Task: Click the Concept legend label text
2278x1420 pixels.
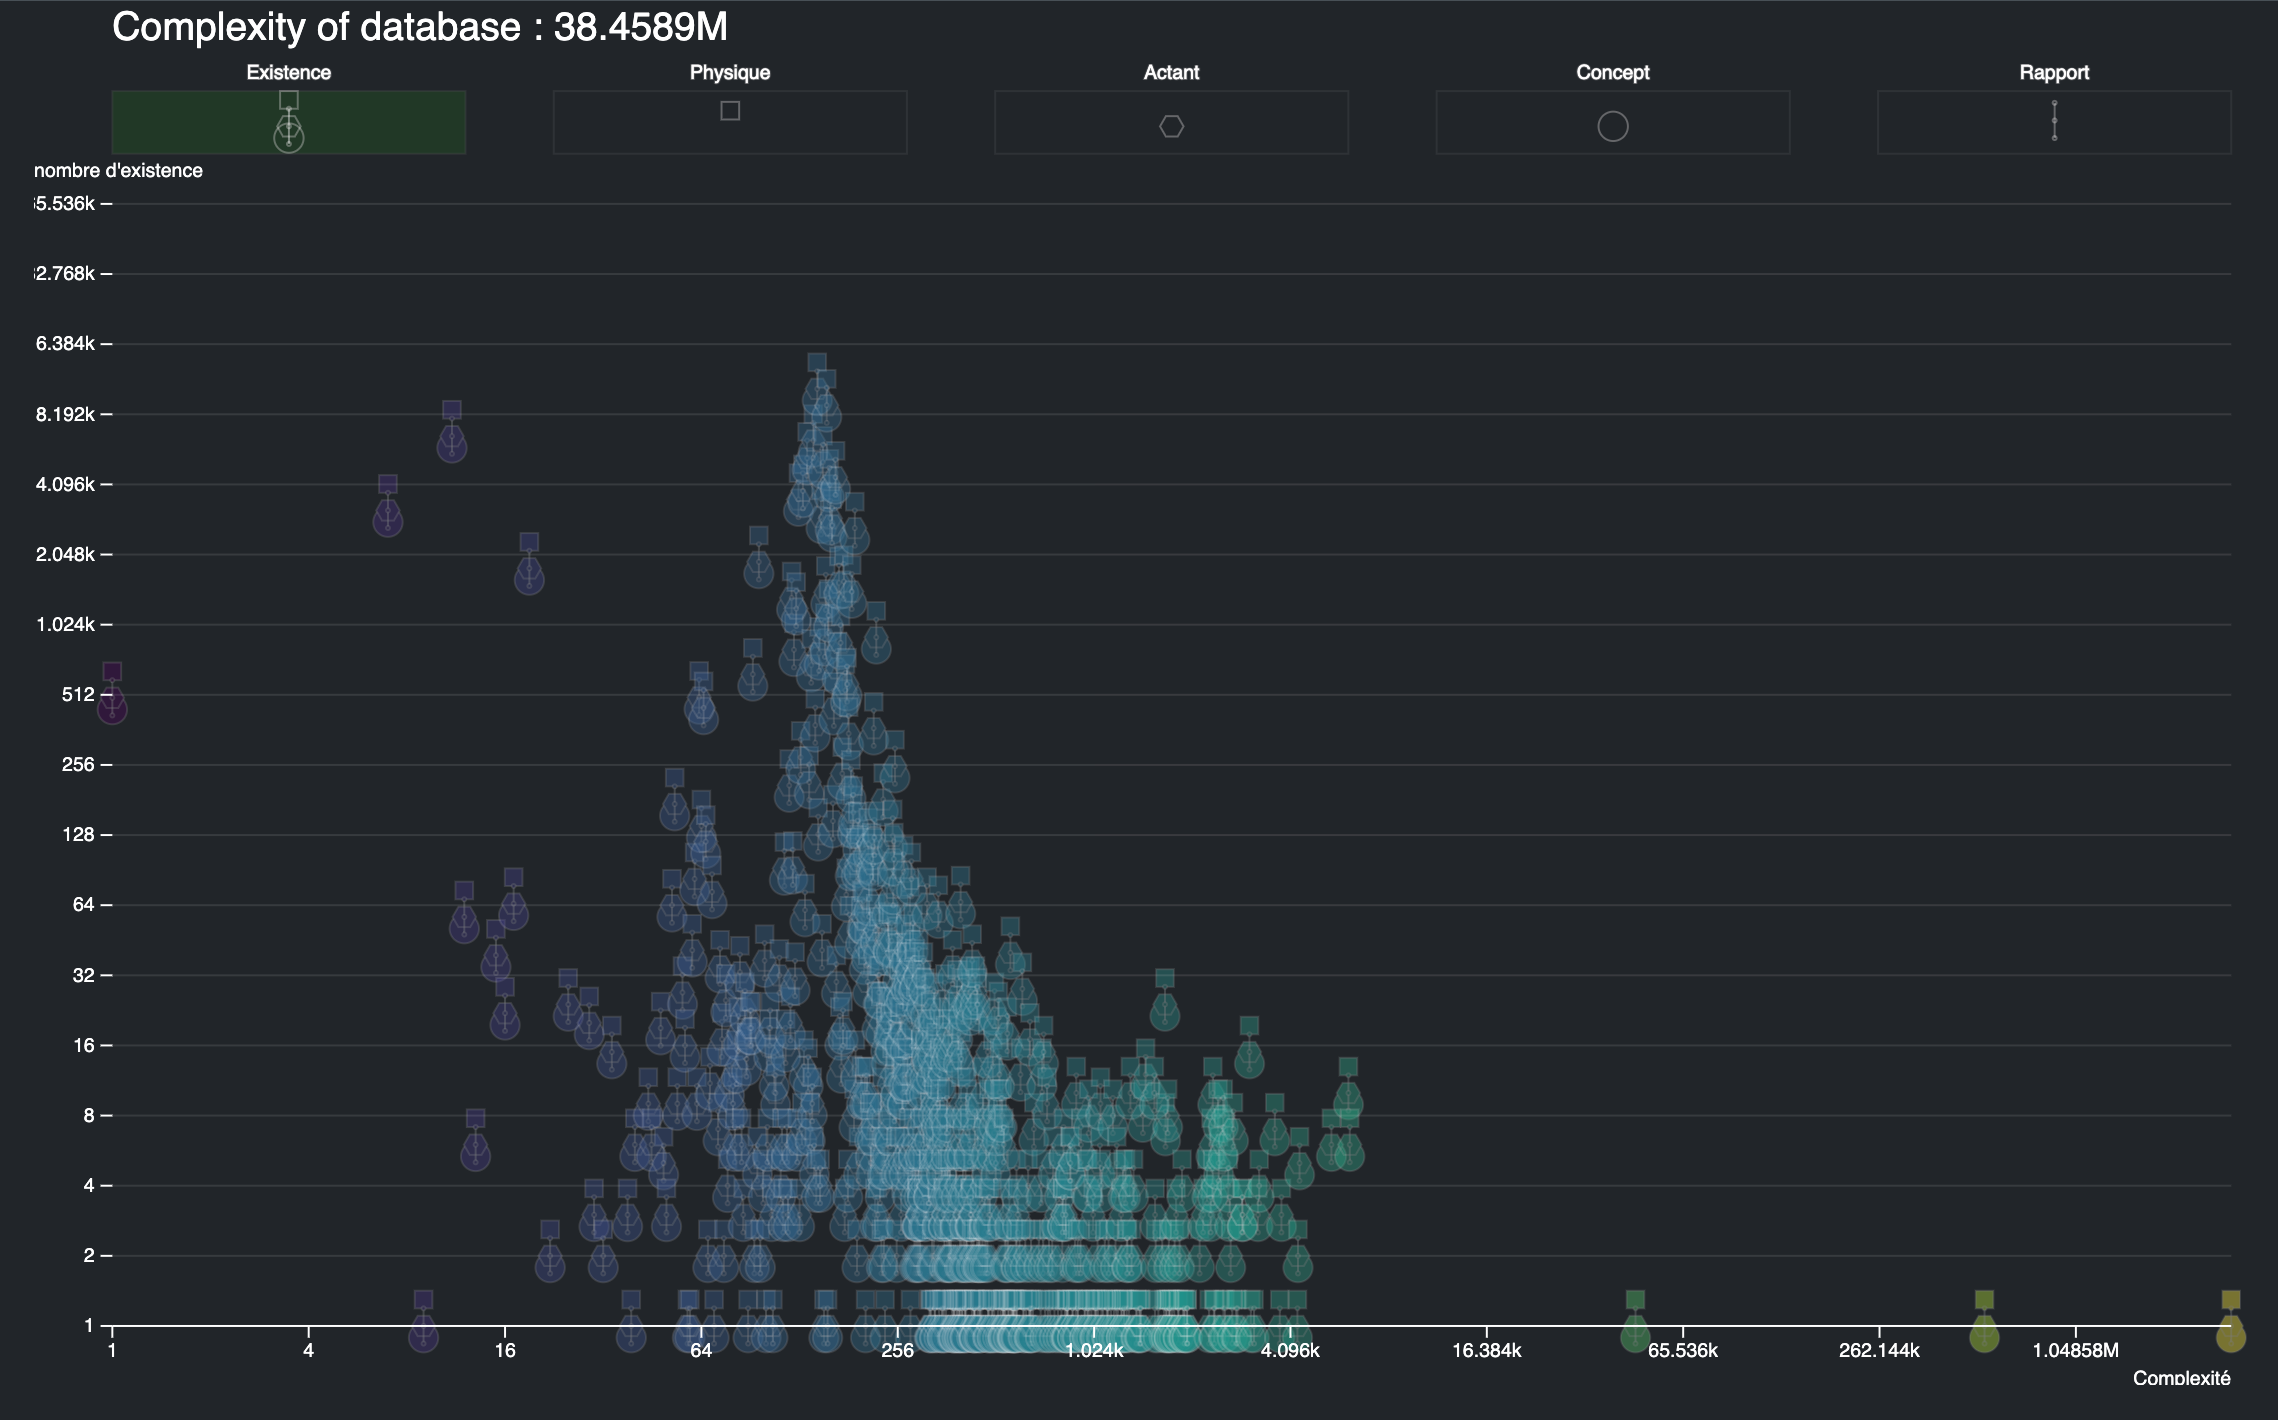Action: (x=1612, y=72)
